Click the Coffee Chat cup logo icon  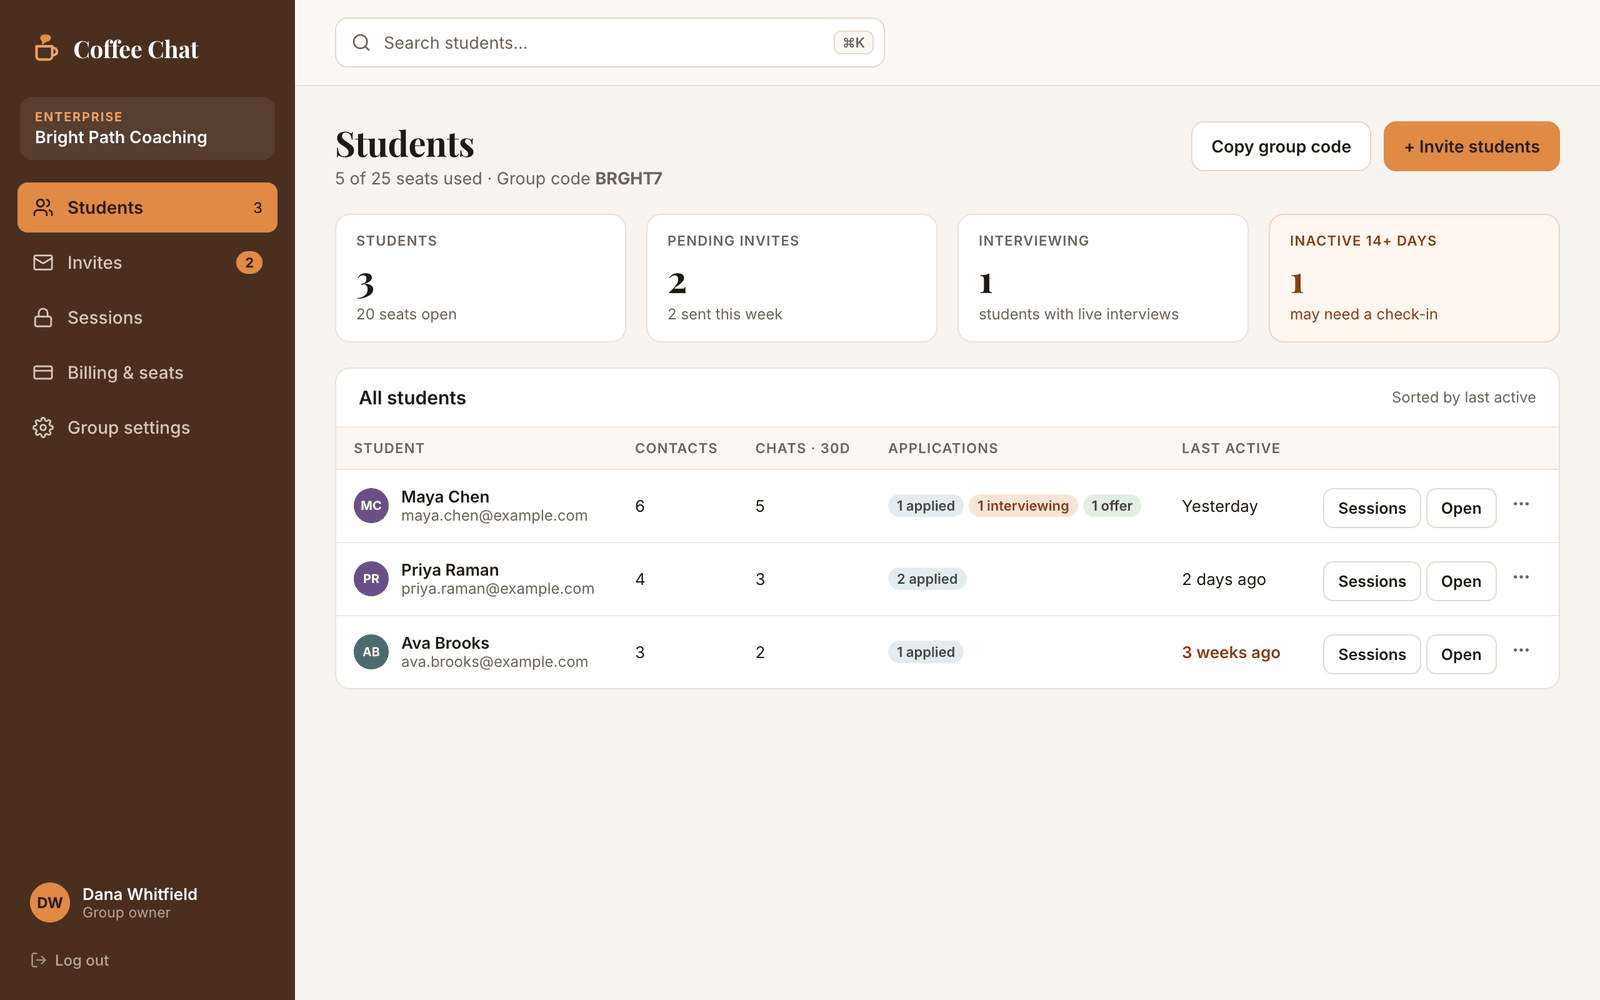click(x=46, y=48)
